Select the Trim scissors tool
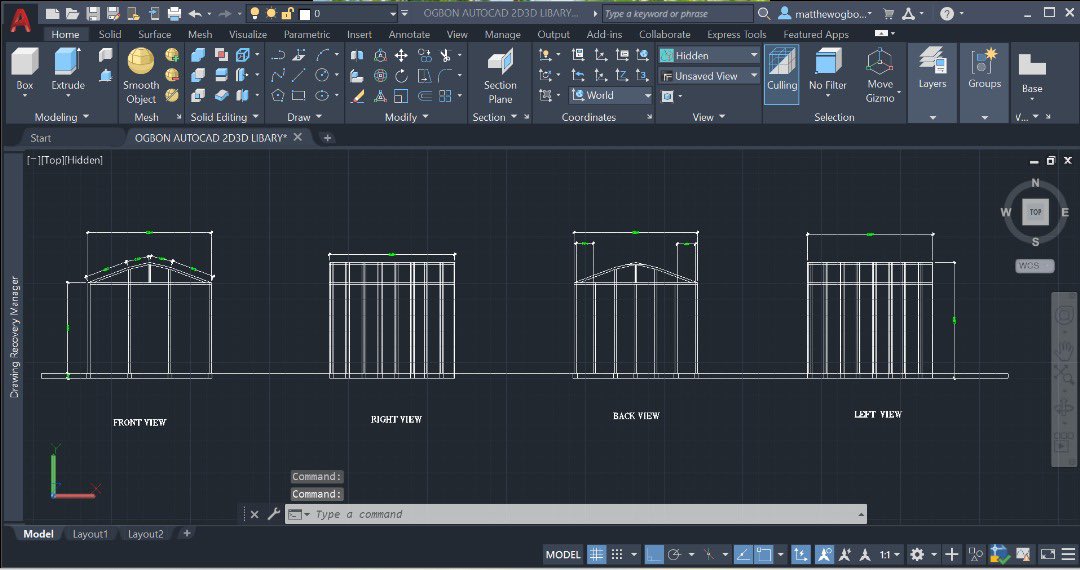The width and height of the screenshot is (1080, 570). coord(446,55)
